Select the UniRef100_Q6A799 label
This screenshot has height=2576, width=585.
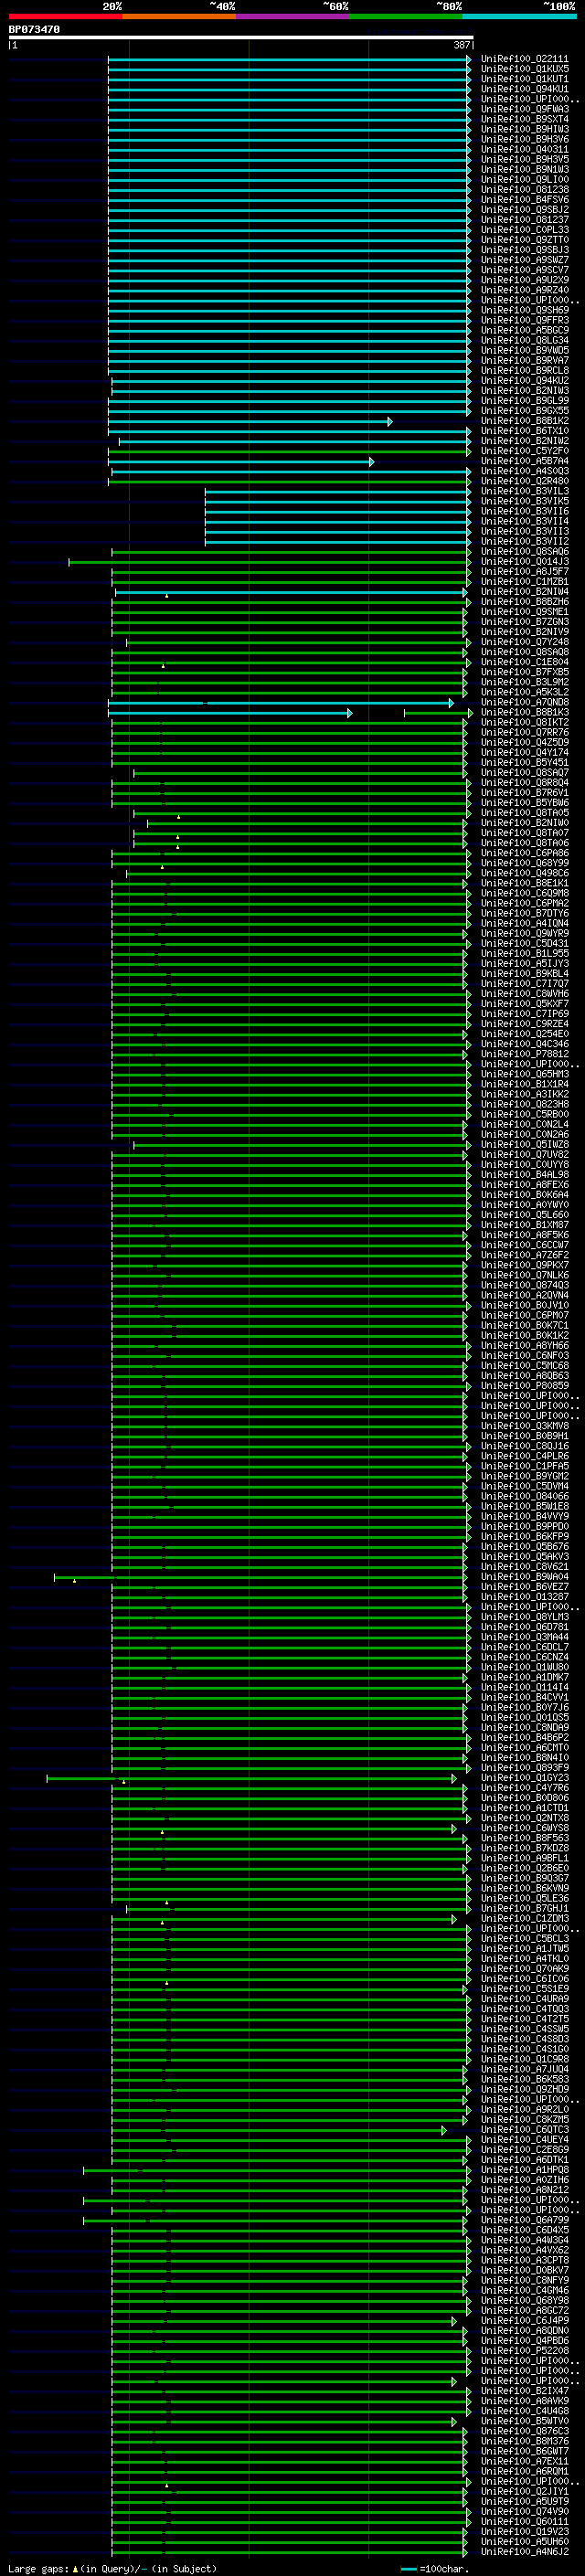tap(525, 2220)
